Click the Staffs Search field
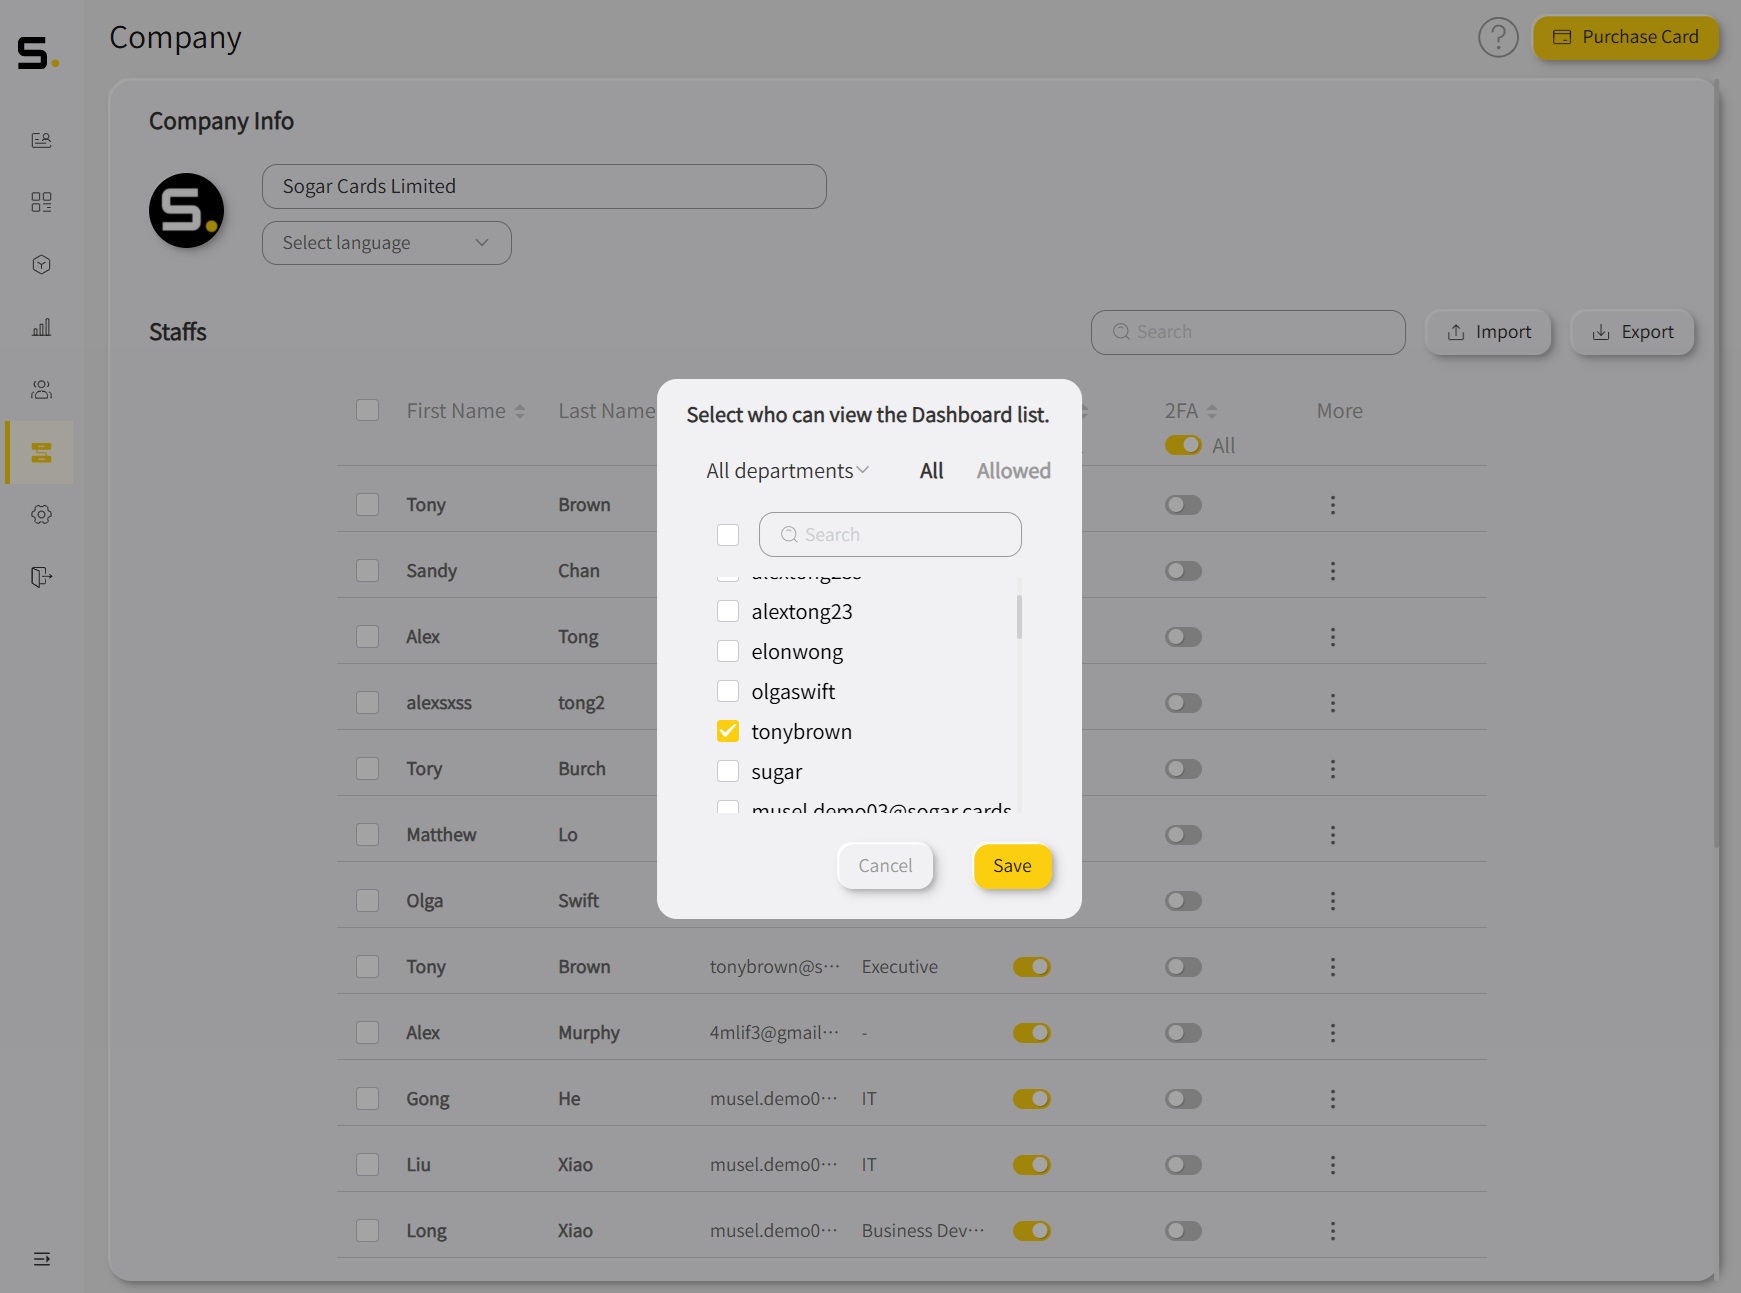Screen dimensions: 1741x1293 [x=1248, y=332]
